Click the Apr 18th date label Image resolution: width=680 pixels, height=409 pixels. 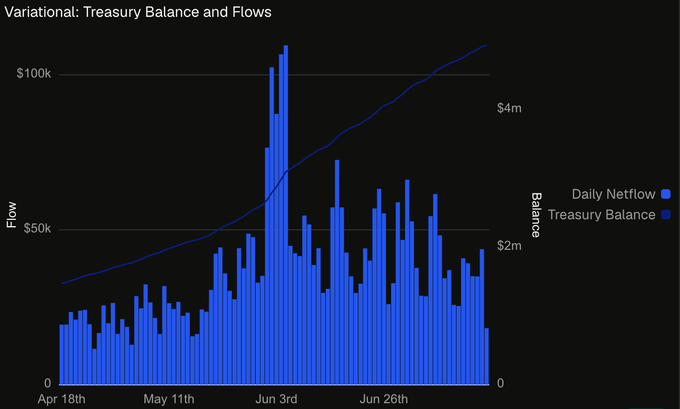point(62,399)
